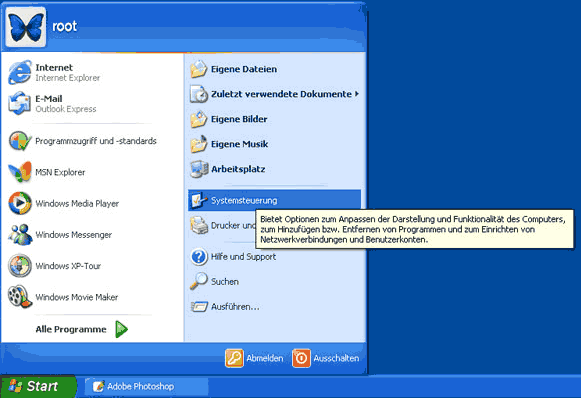Screen dimensions: 581x398
Task: Click the Arbeitsplatz computer icon
Action: tap(199, 169)
